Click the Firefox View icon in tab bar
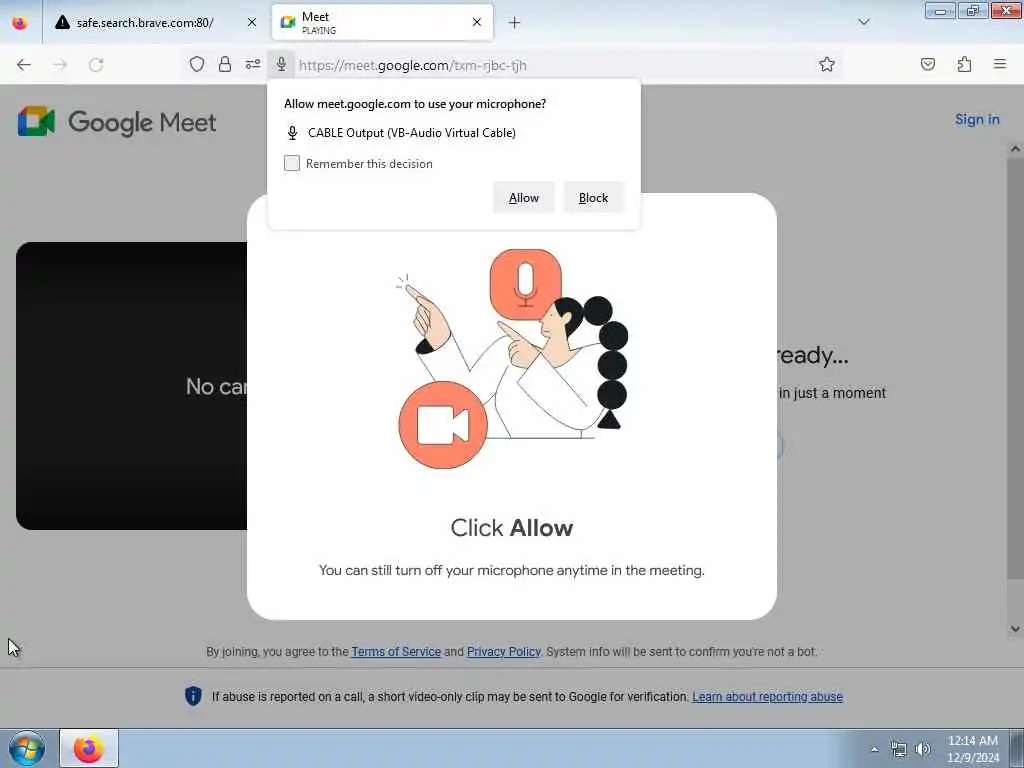 coord(20,22)
